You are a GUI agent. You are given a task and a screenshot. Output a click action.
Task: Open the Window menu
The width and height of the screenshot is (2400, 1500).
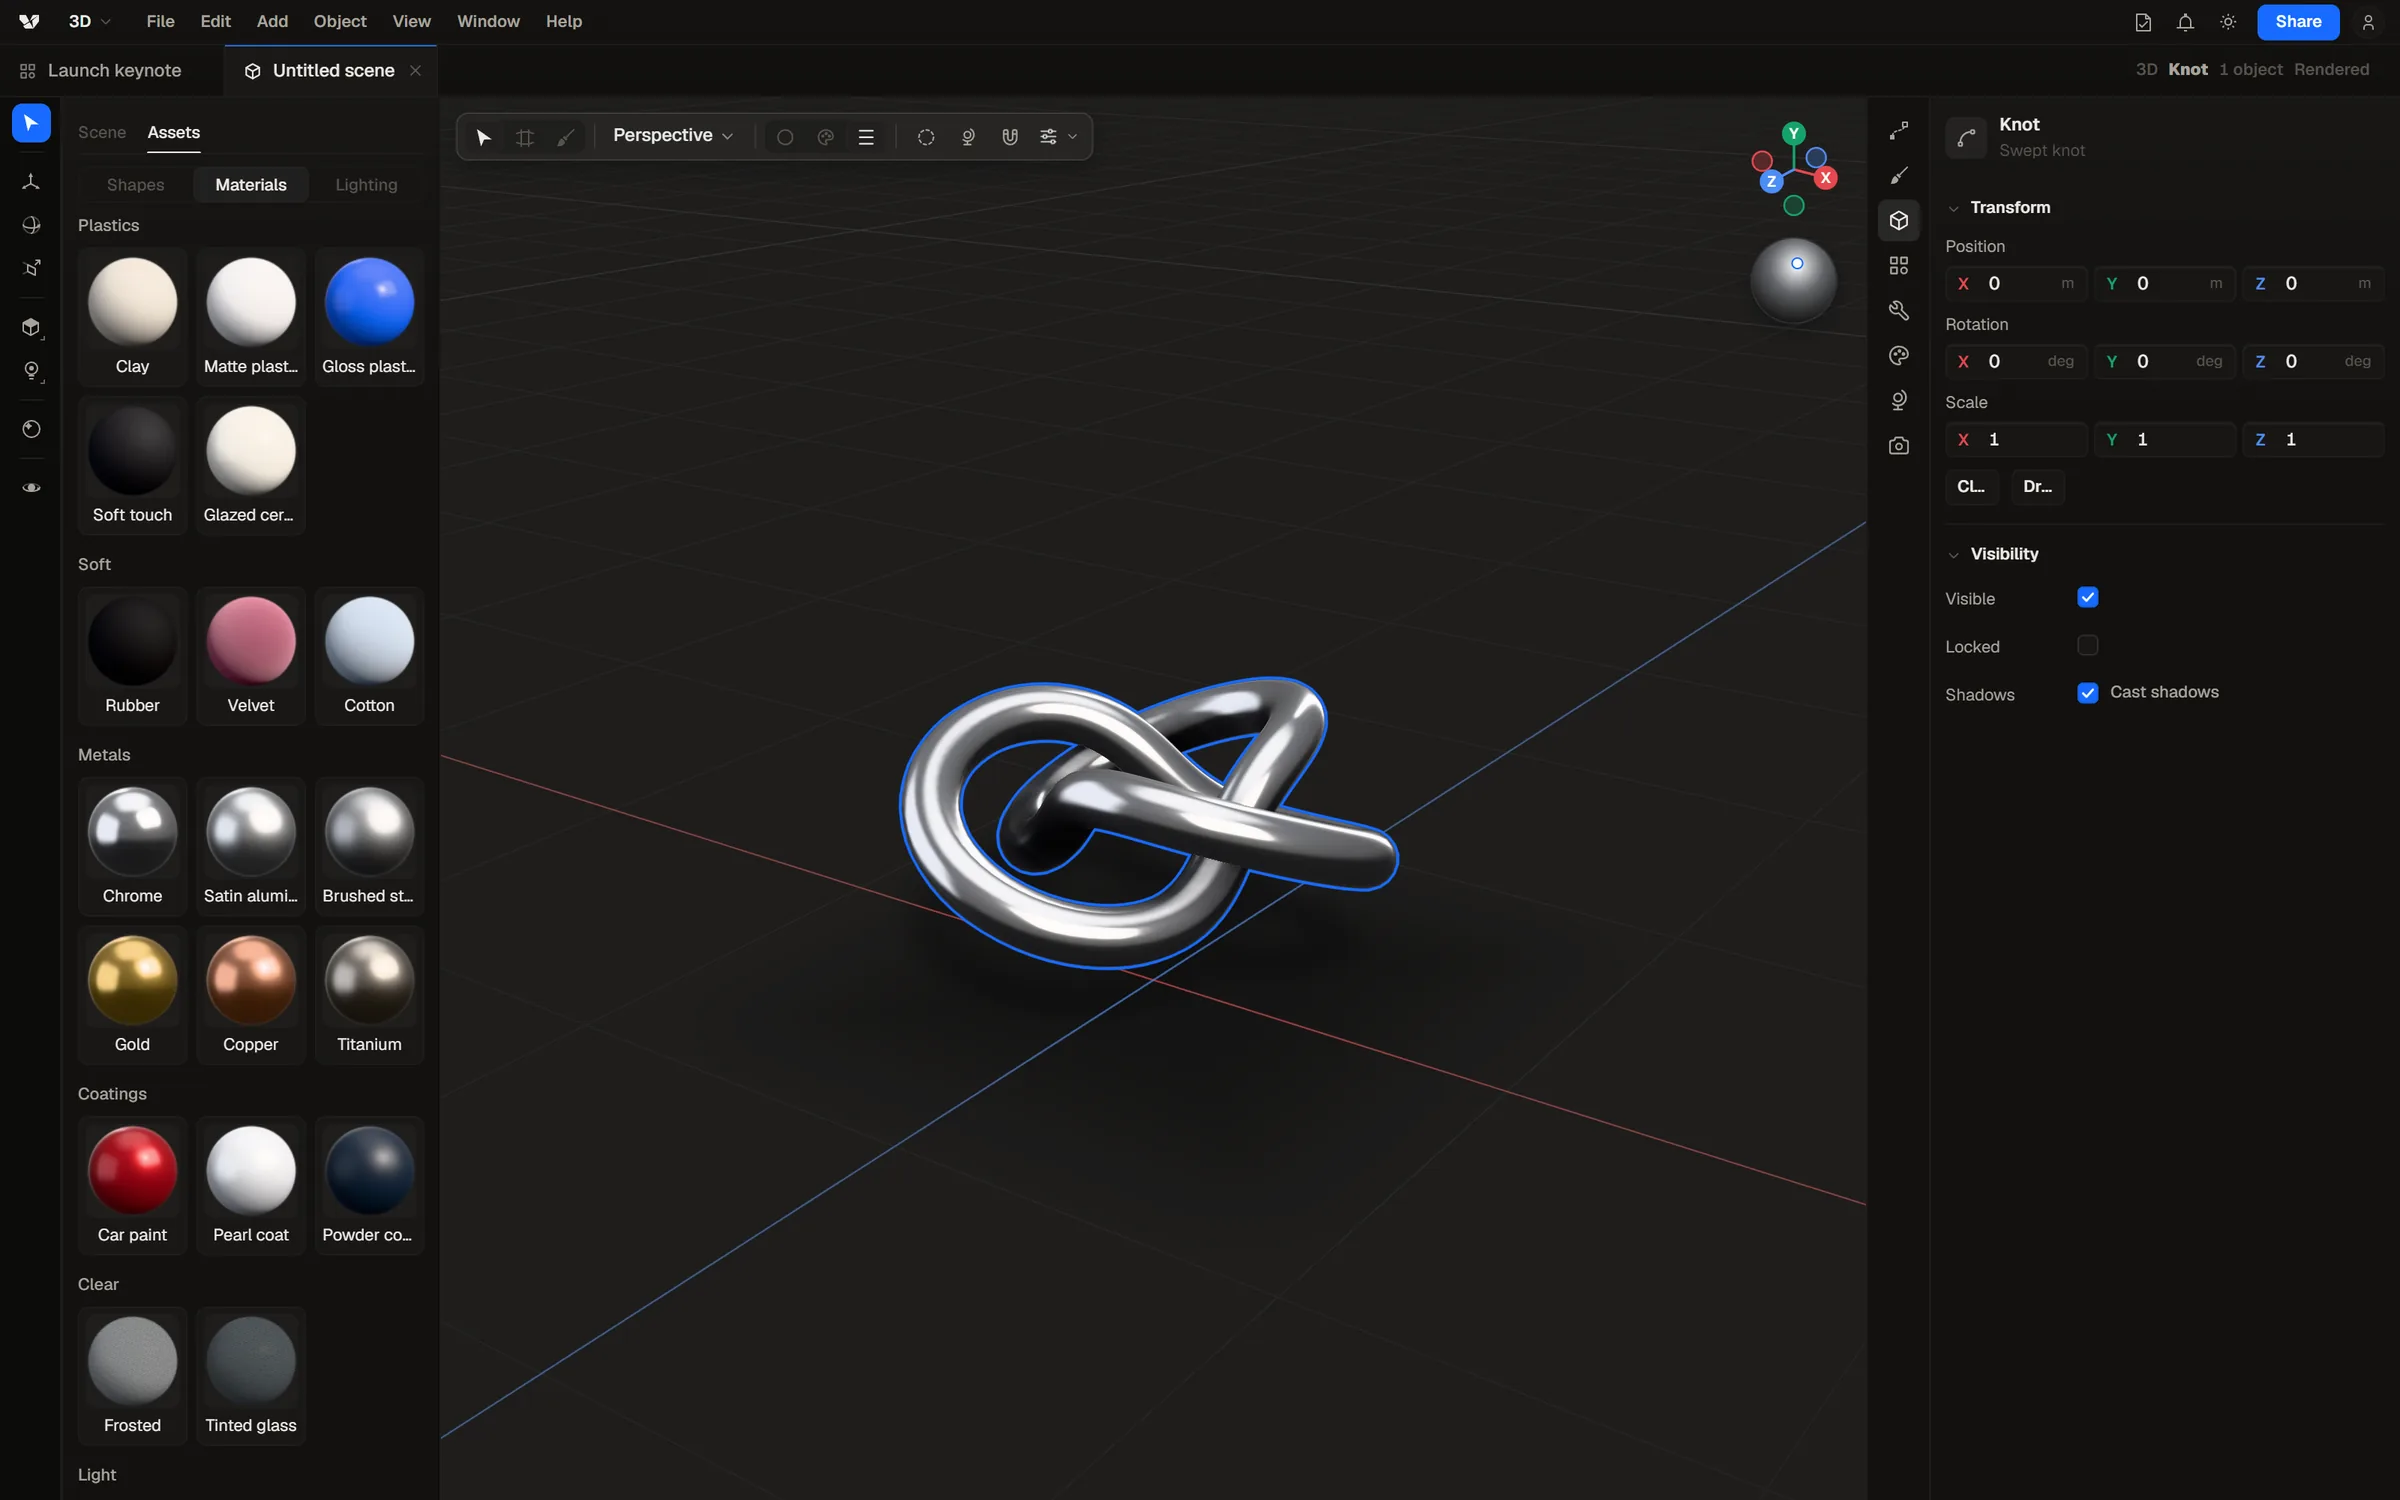[x=488, y=21]
